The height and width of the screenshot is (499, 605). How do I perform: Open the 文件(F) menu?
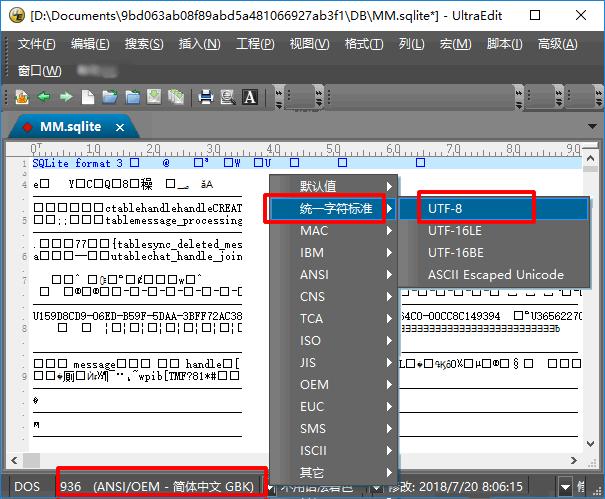pos(37,44)
